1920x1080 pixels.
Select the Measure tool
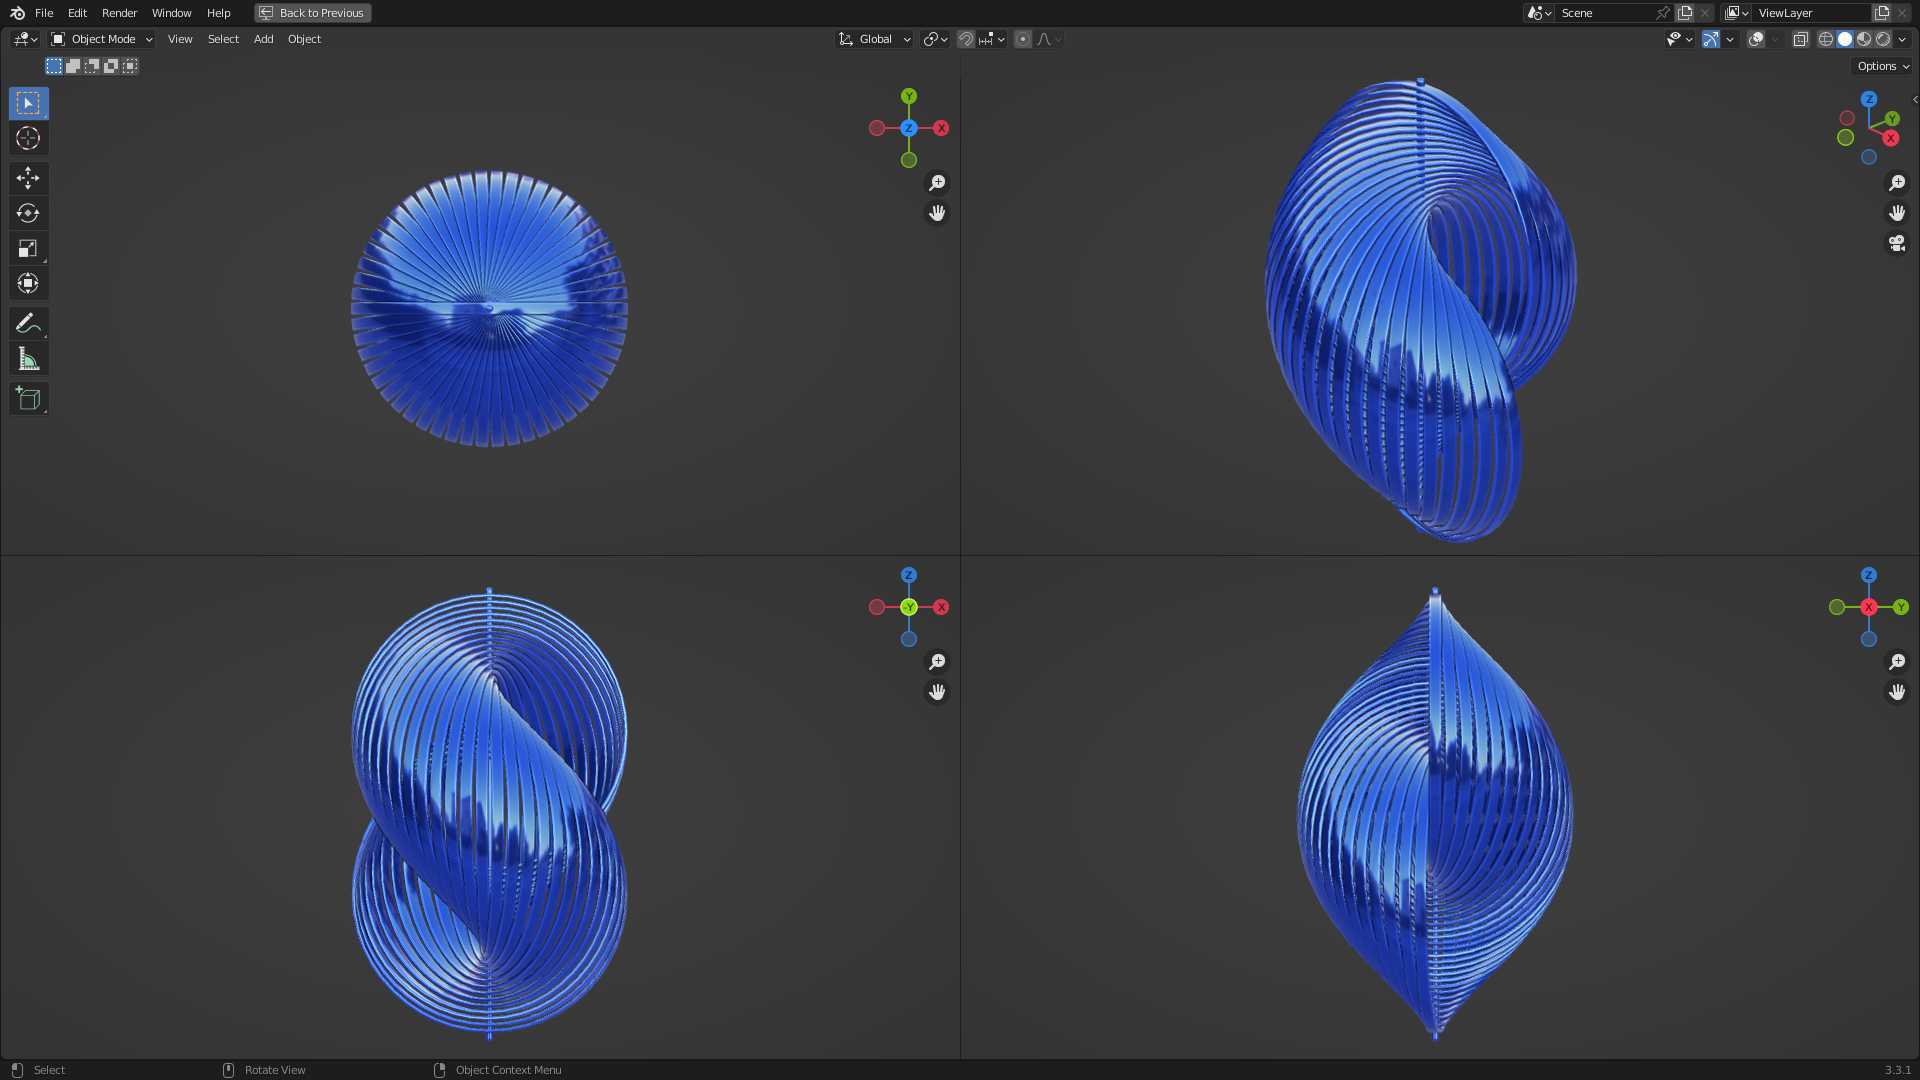pos(28,359)
